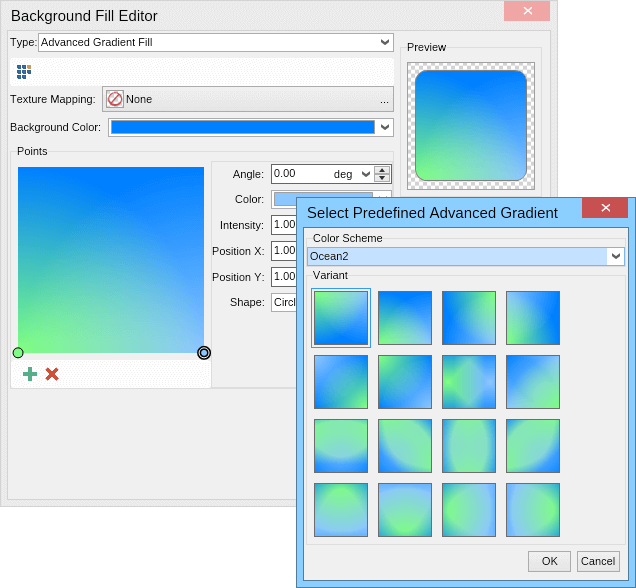The height and width of the screenshot is (588, 636).
Task: Close the Select Predefined Advanced Gradient dialog
Action: pos(604,208)
